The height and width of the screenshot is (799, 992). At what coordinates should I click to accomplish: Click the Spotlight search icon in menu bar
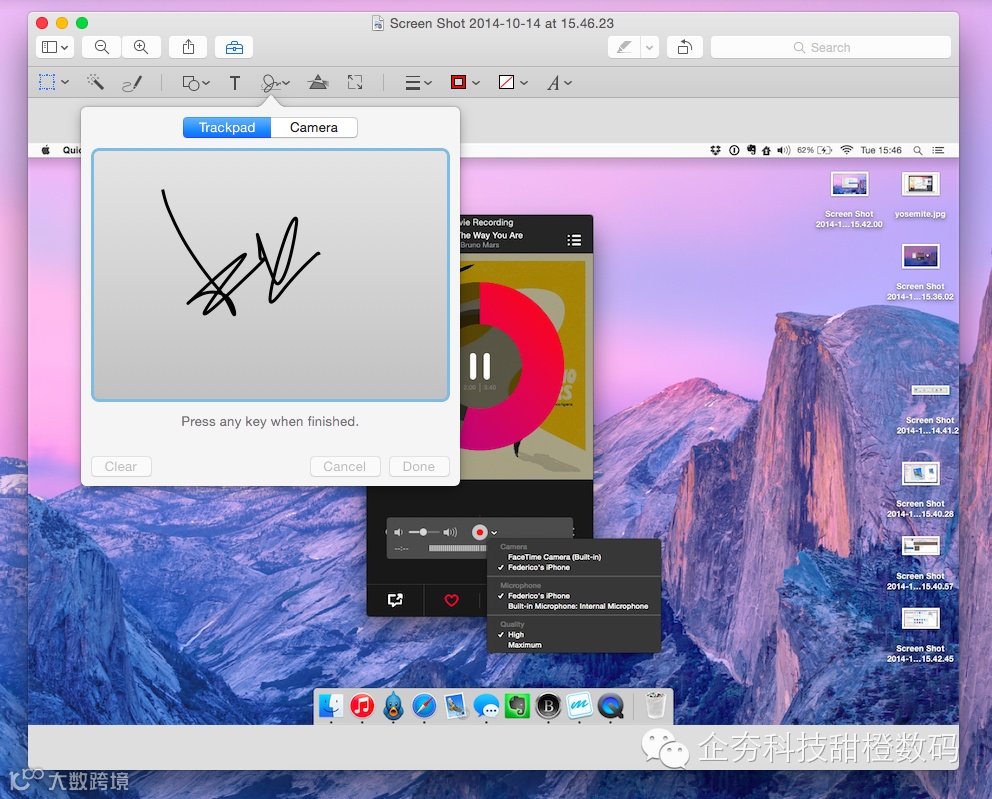coord(917,150)
